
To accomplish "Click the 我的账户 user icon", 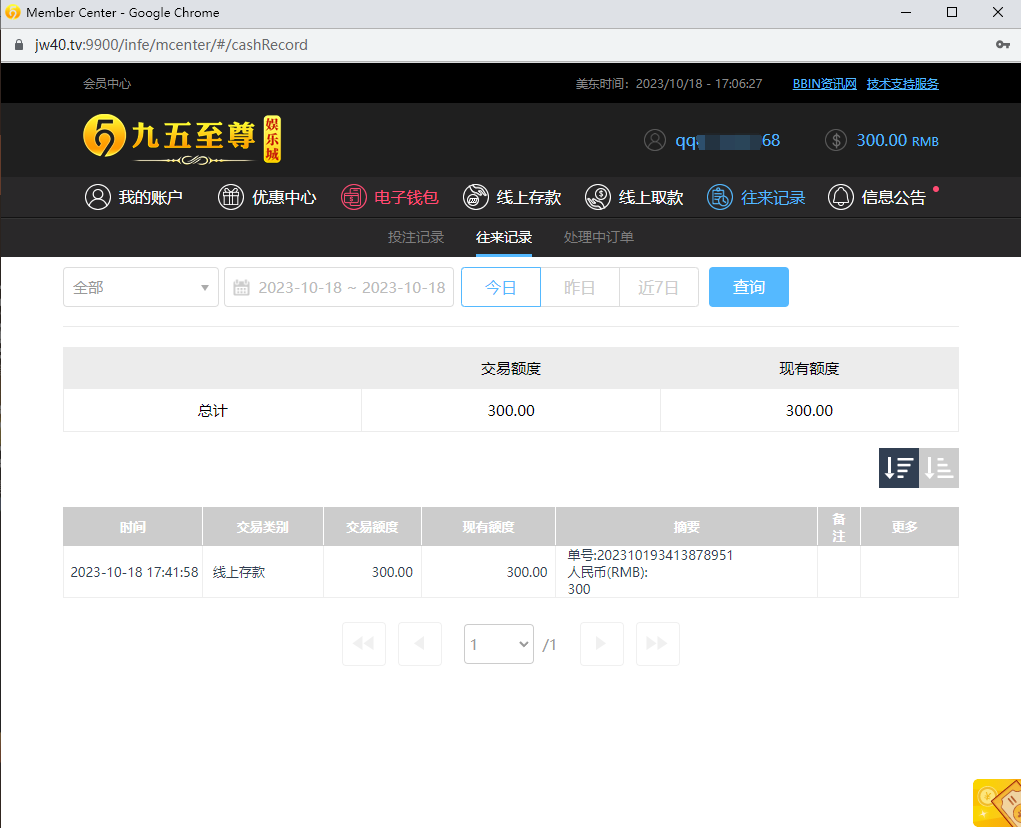I will click(x=98, y=197).
